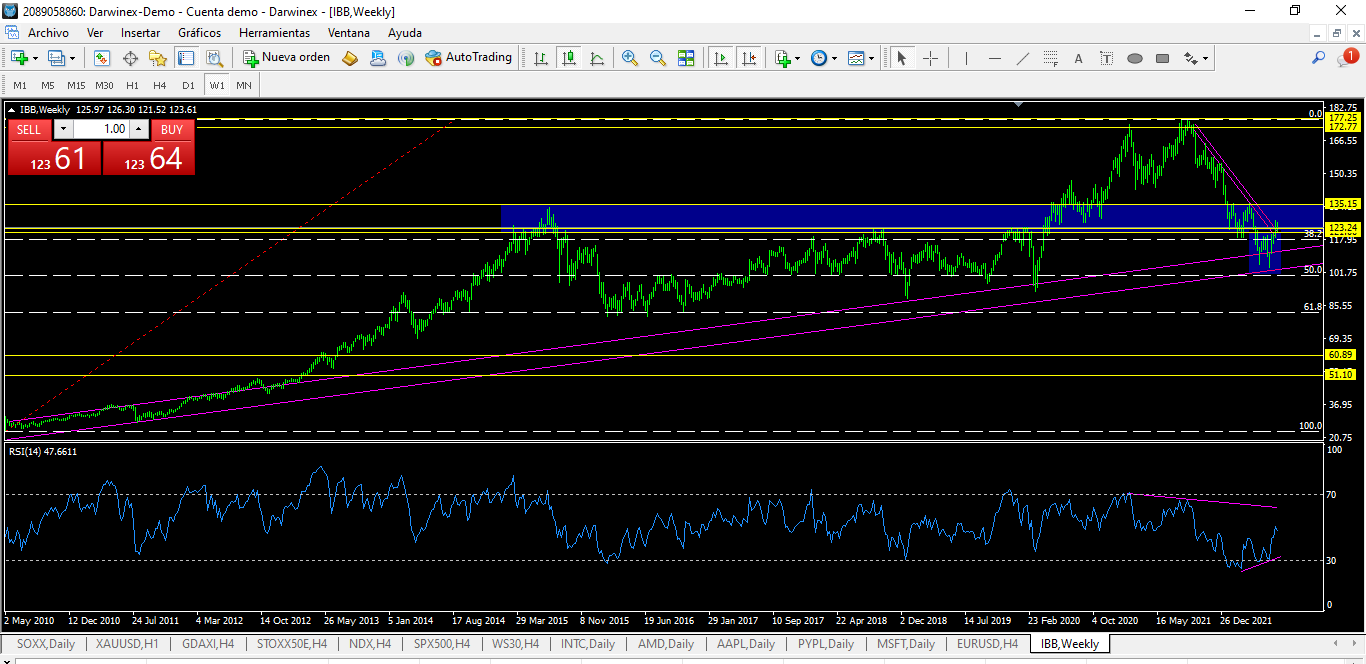Screen dimensions: 1366x664
Task: Select the crosshair cursor tool
Action: coord(930,58)
